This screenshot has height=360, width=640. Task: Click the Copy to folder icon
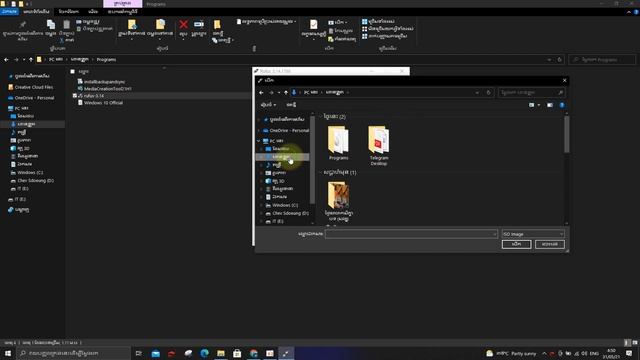pos(160,24)
